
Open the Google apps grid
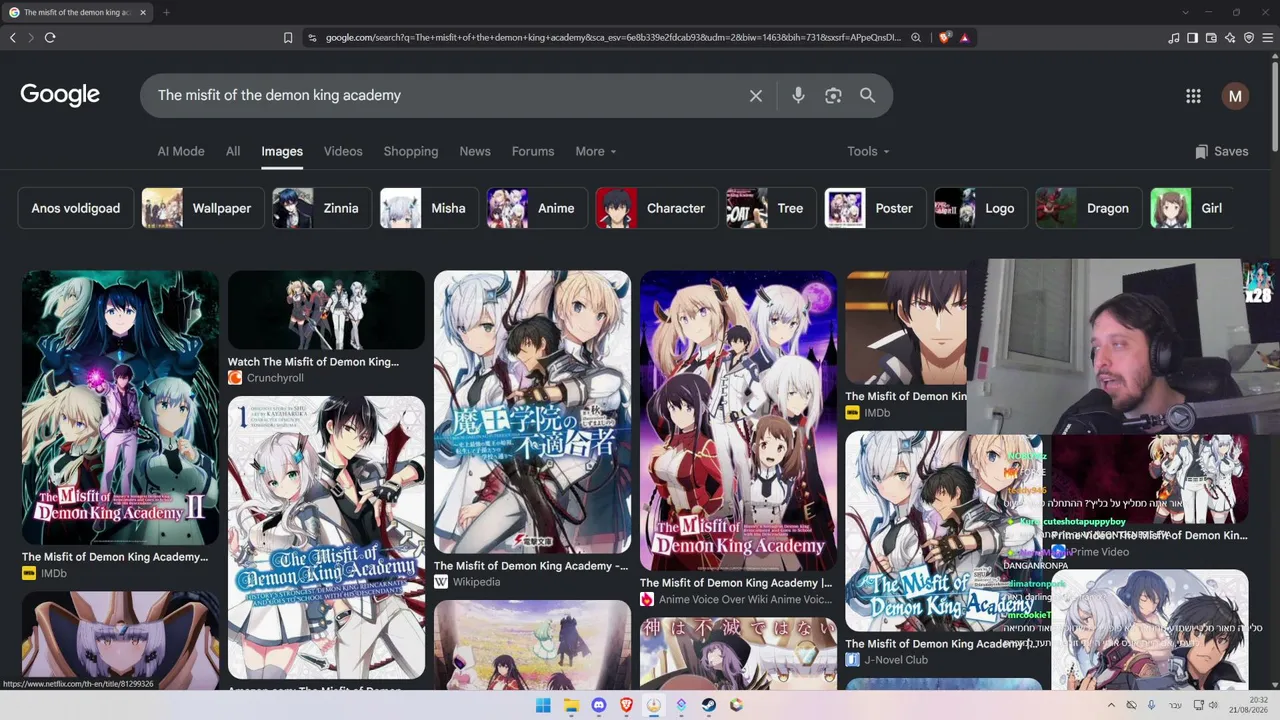(x=1193, y=96)
